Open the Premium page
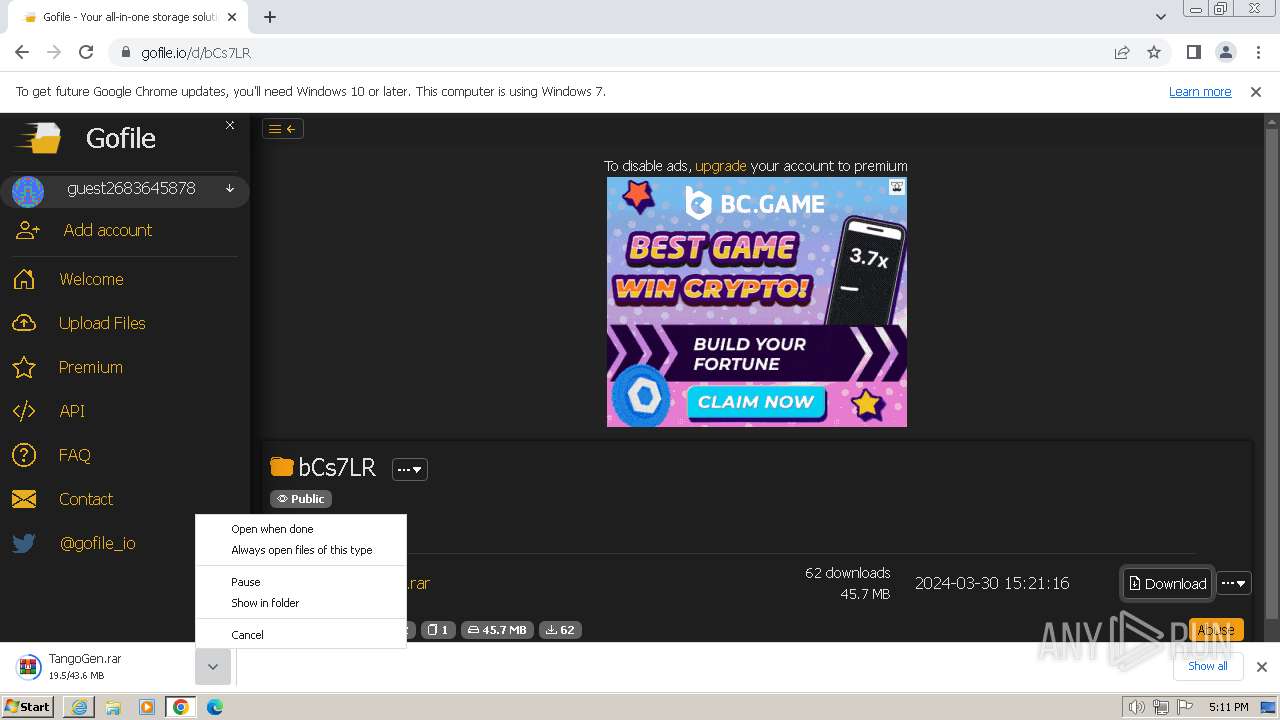 91,367
